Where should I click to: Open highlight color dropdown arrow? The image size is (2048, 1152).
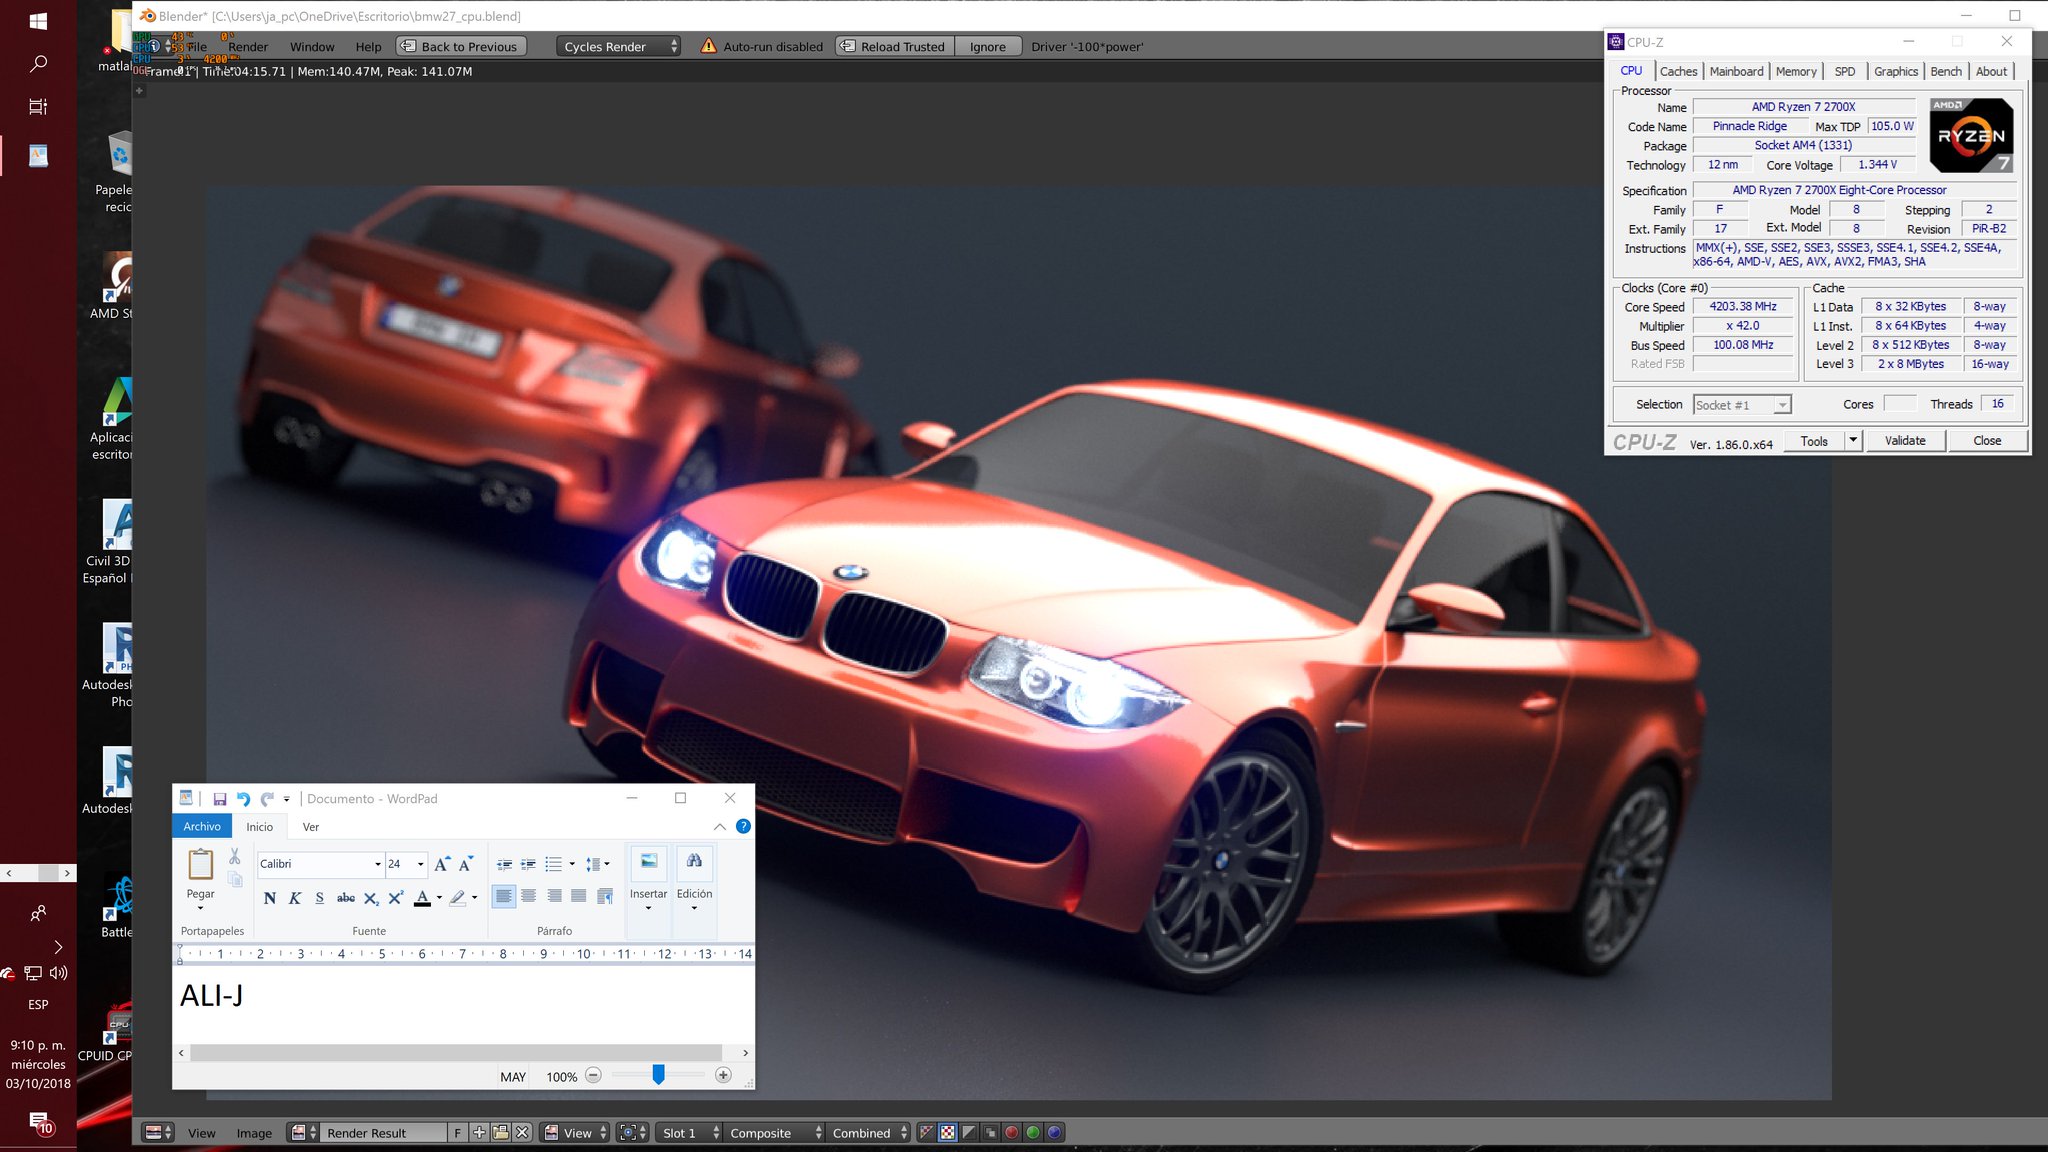(x=474, y=898)
